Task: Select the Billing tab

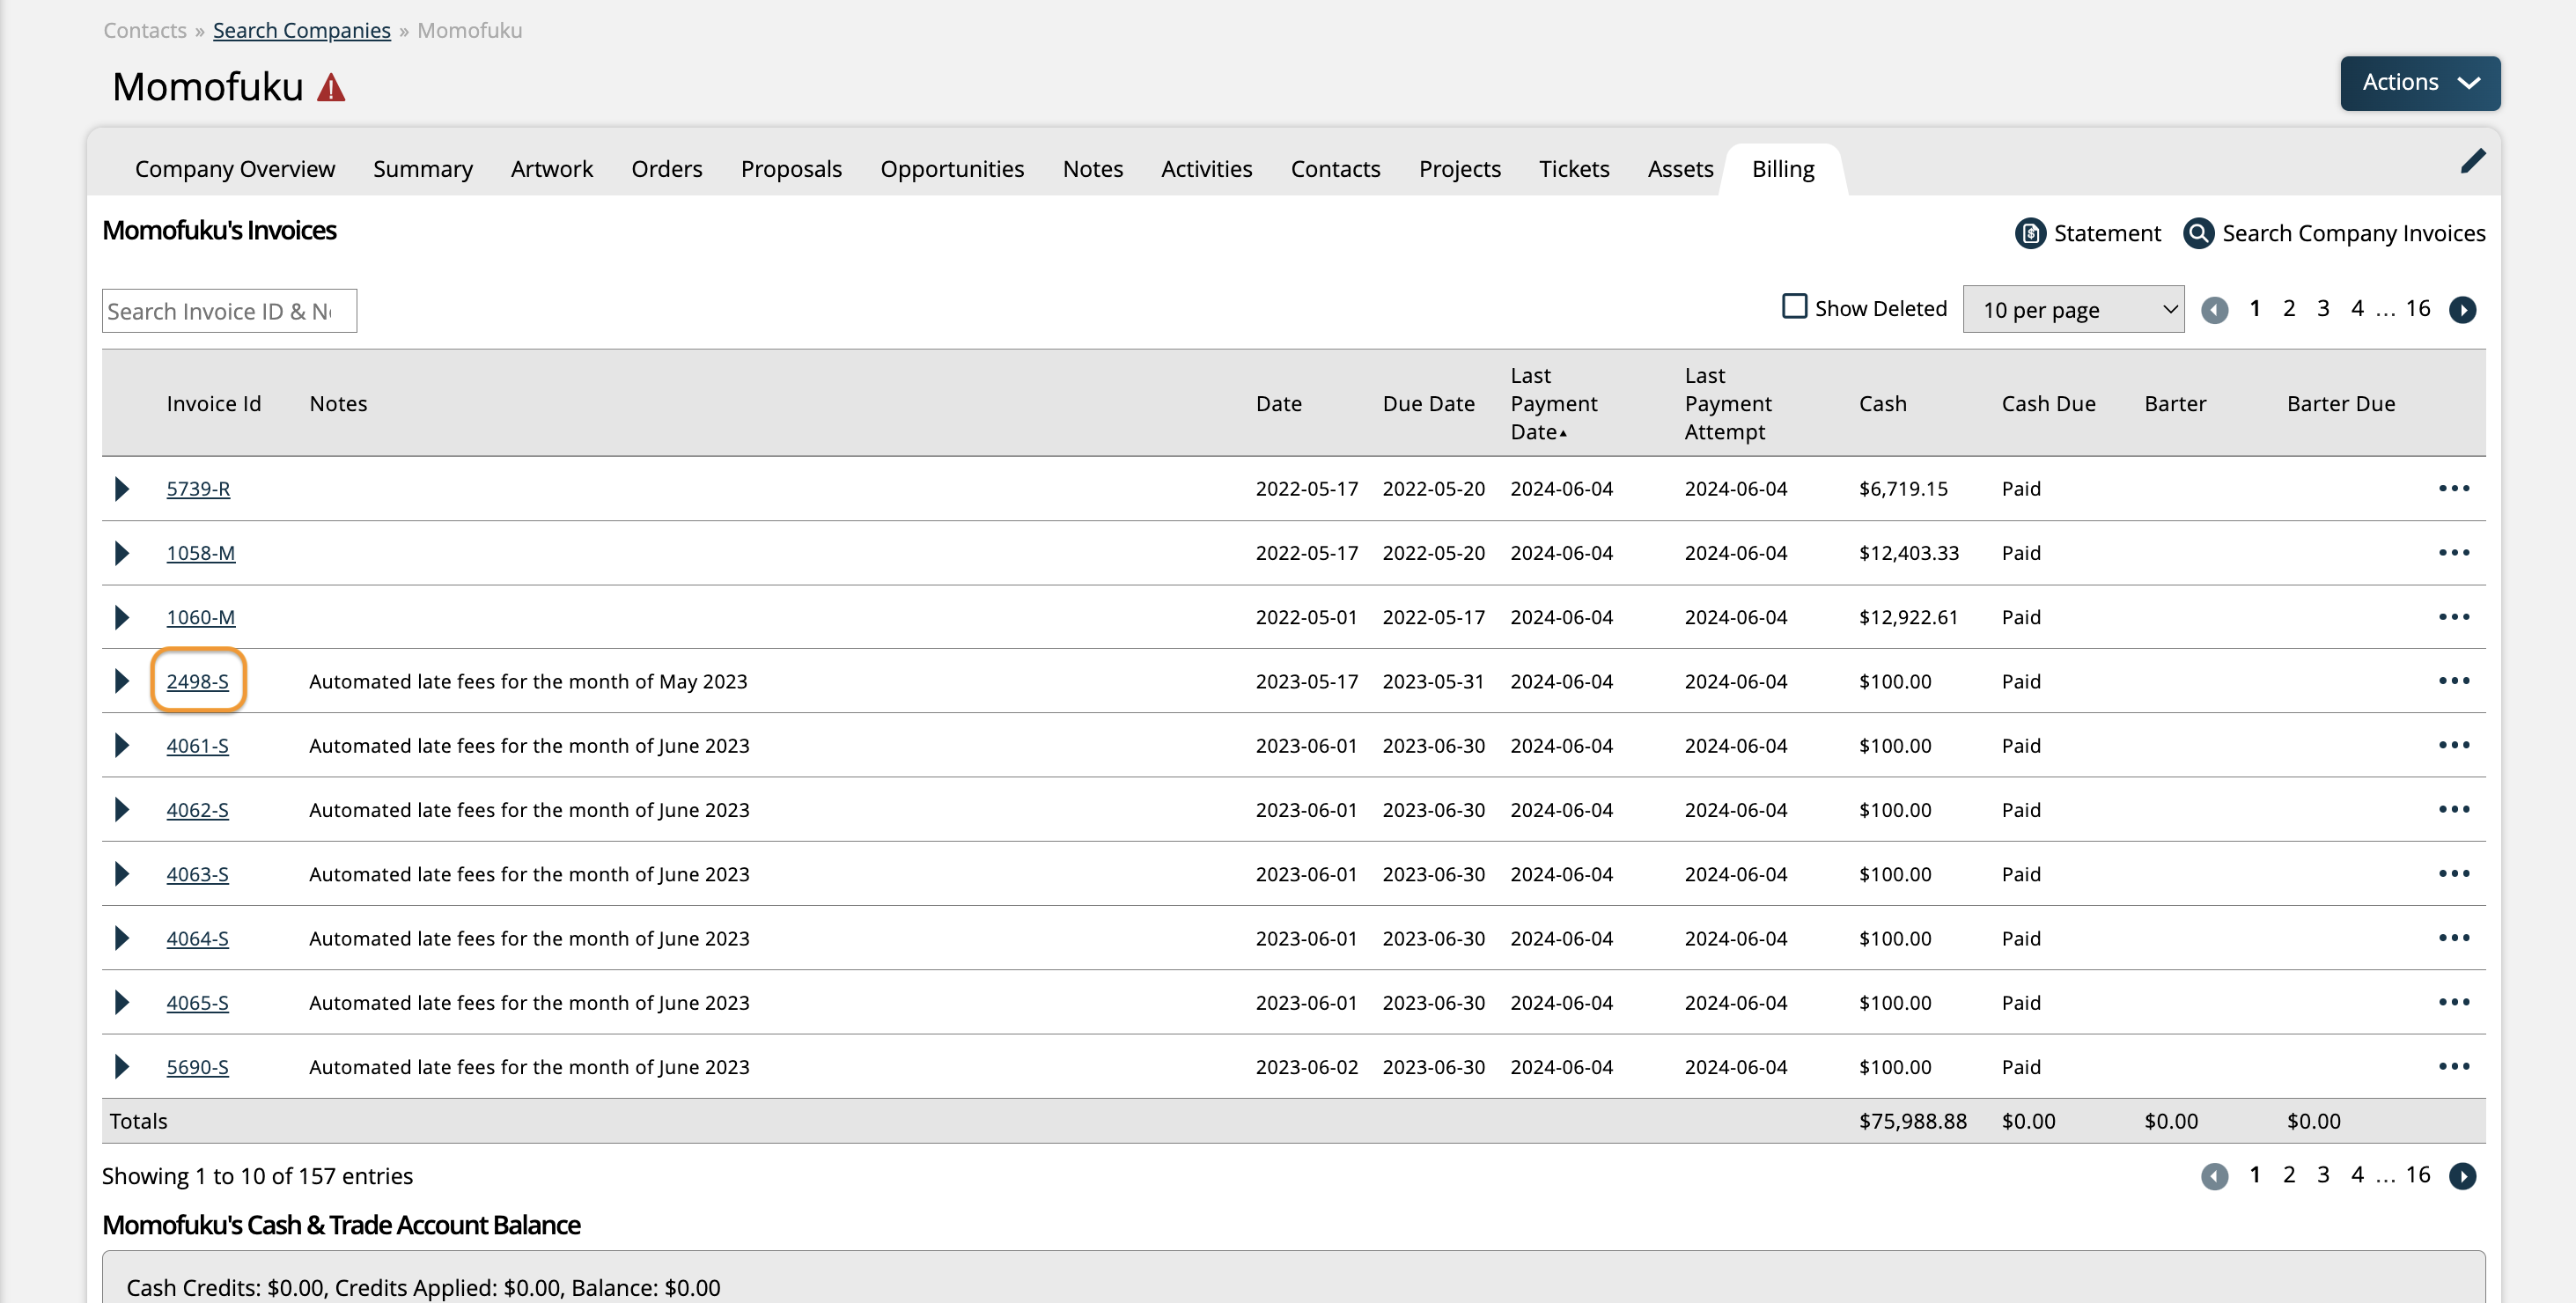Action: pos(1783,169)
